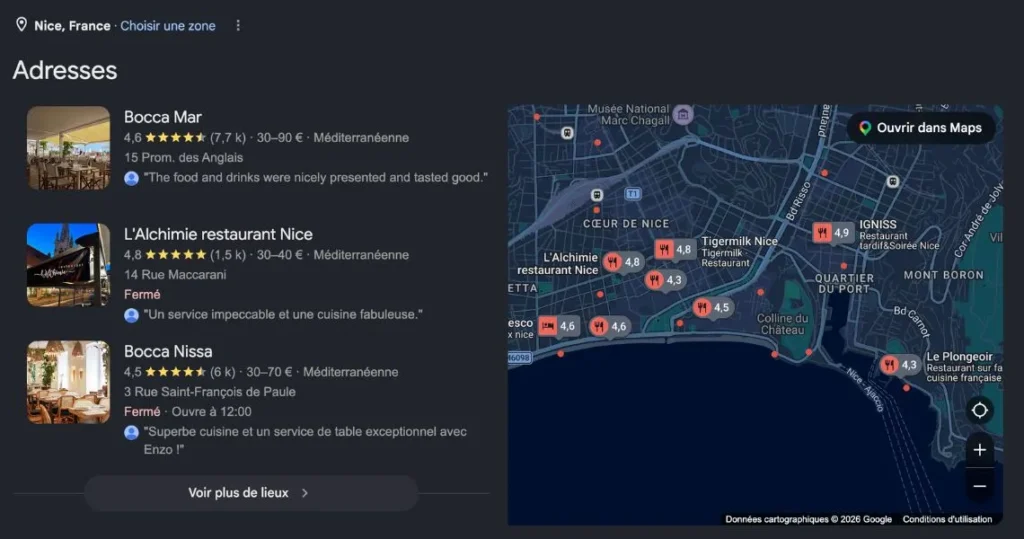Click the Nice, France location text

pyautogui.click(x=72, y=25)
